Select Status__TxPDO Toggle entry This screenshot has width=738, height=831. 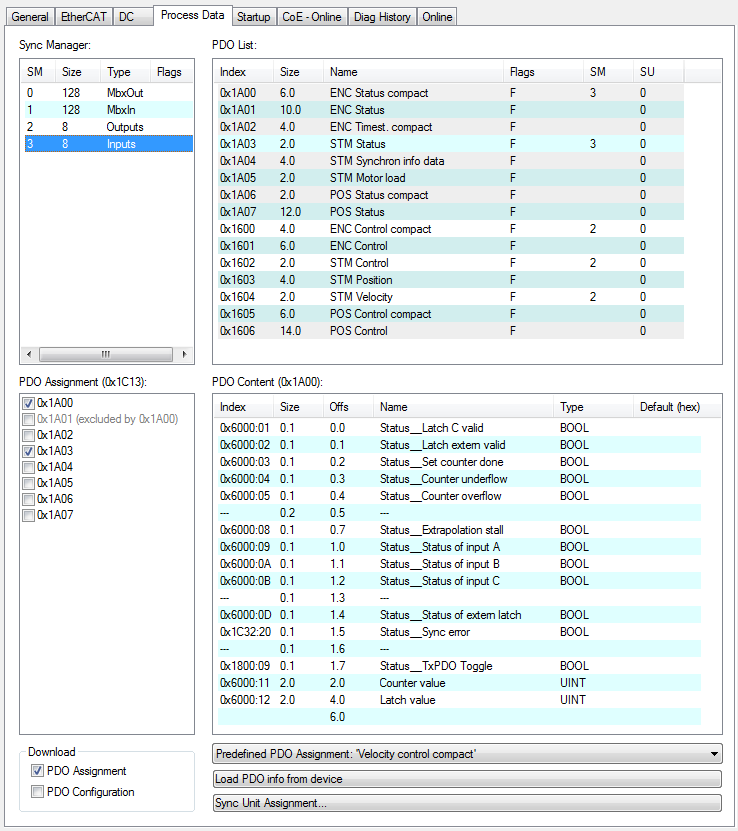[x=459, y=666]
